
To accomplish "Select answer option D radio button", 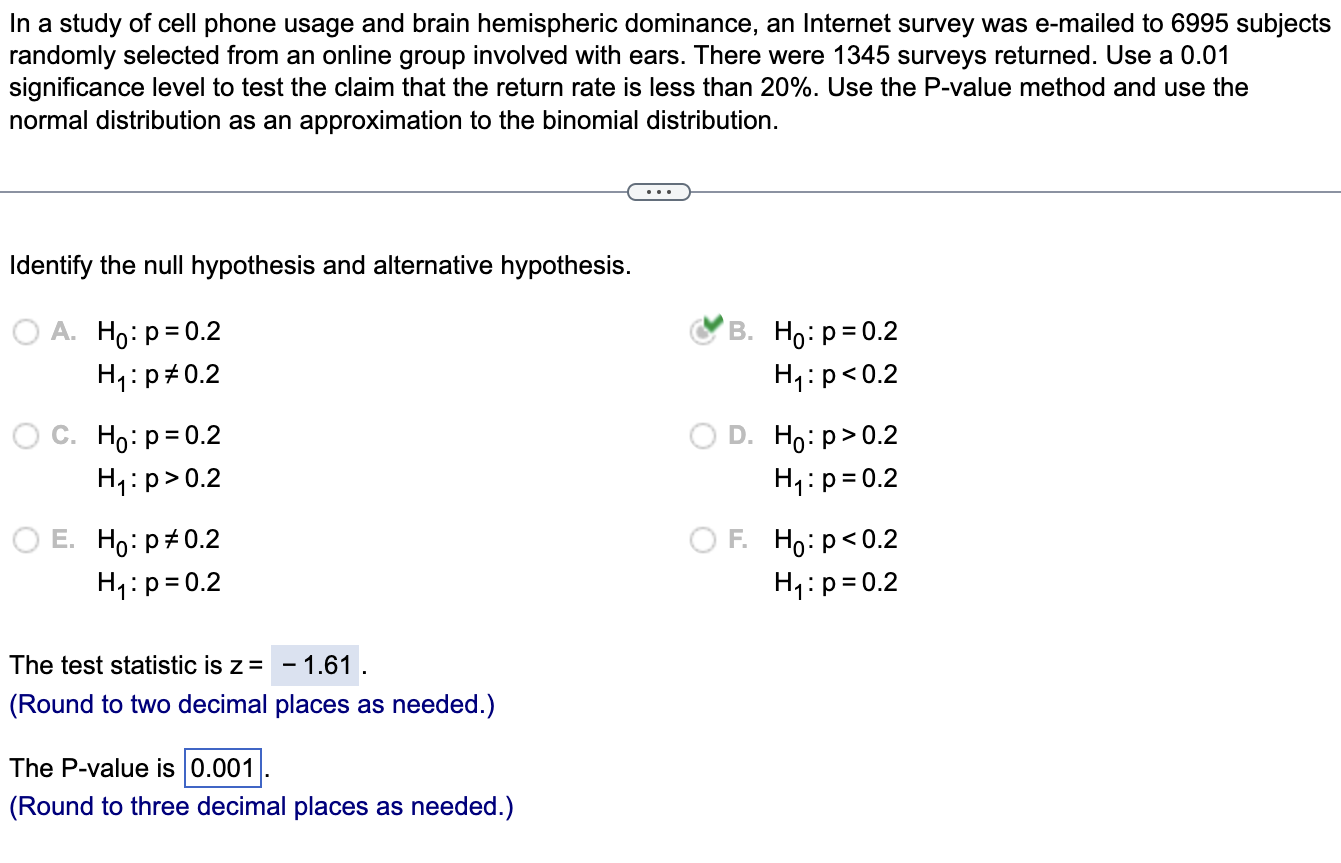I will (702, 435).
